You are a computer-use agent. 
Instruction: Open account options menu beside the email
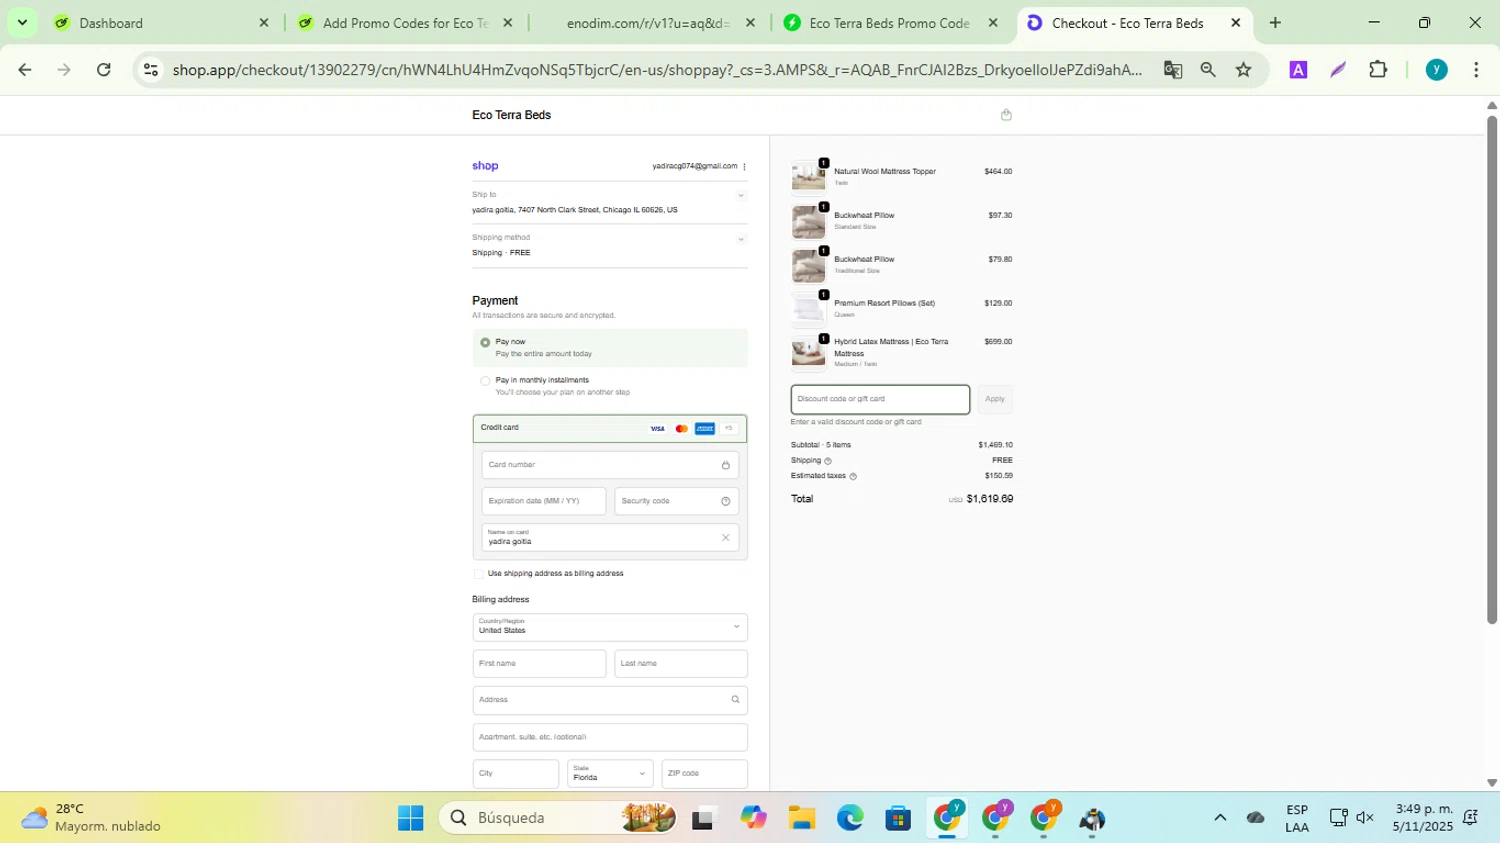click(x=744, y=167)
